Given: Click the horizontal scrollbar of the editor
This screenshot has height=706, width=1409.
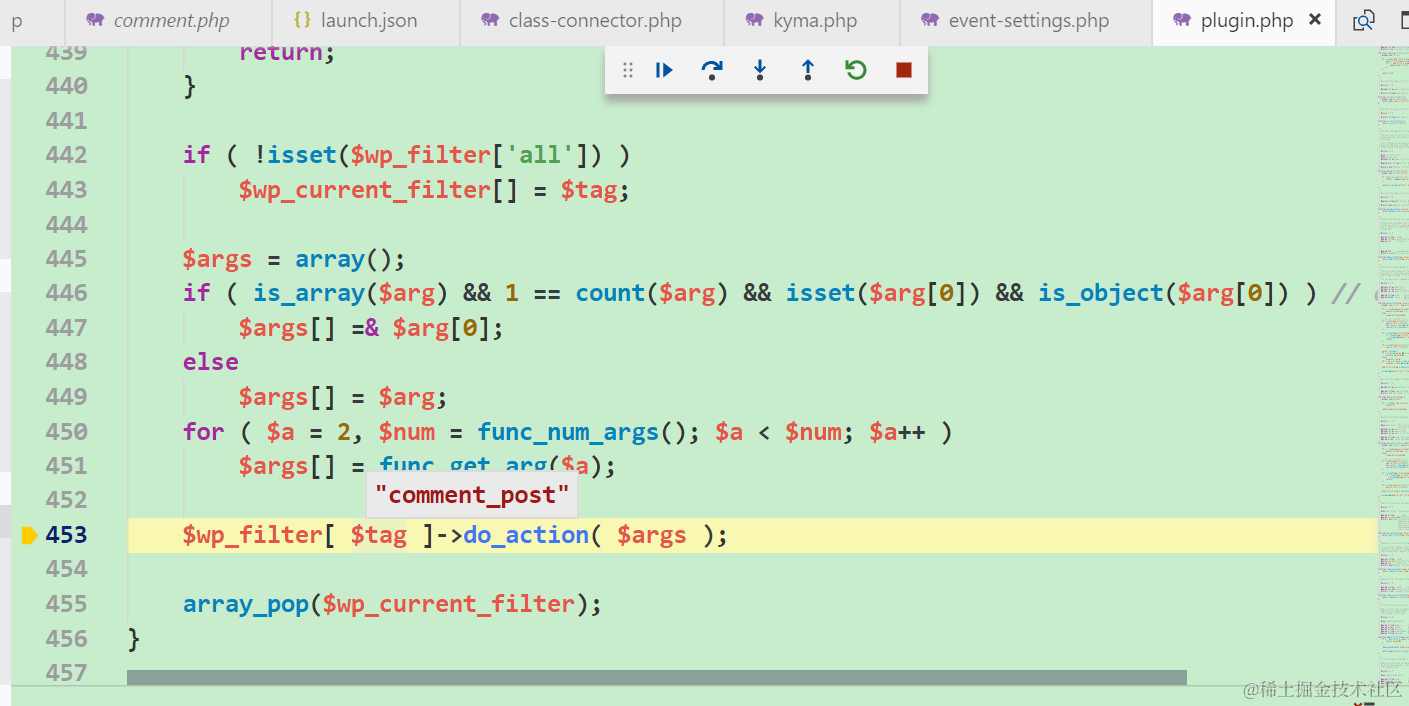Looking at the screenshot, I should [x=657, y=678].
